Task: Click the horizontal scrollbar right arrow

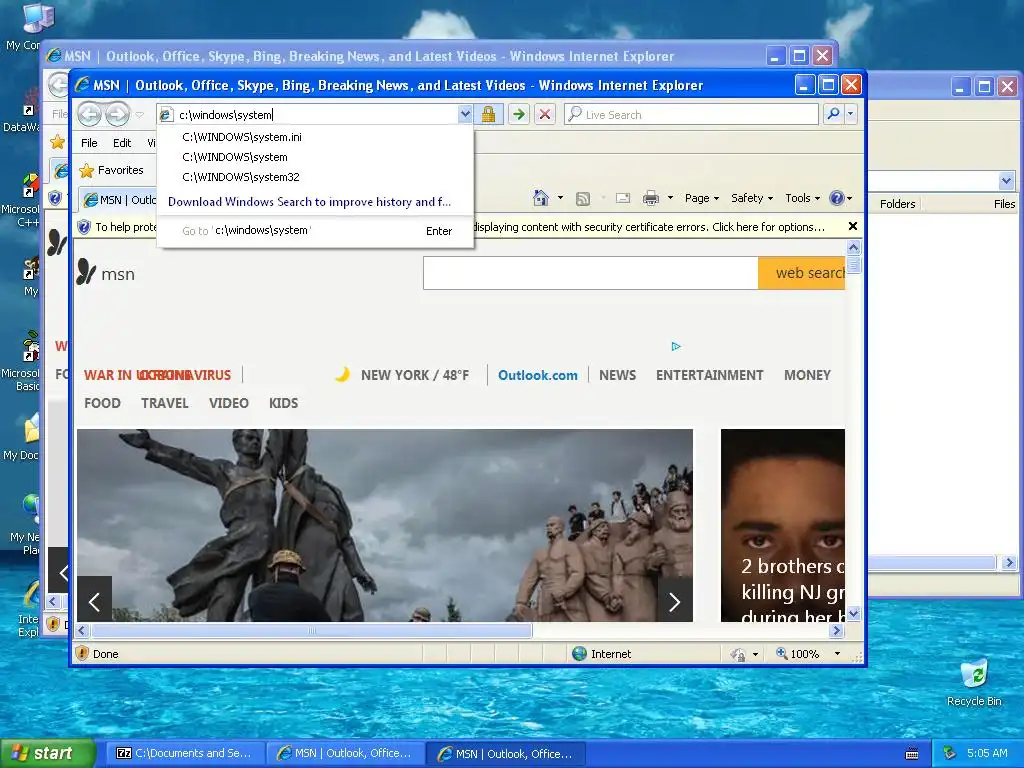Action: [x=837, y=630]
